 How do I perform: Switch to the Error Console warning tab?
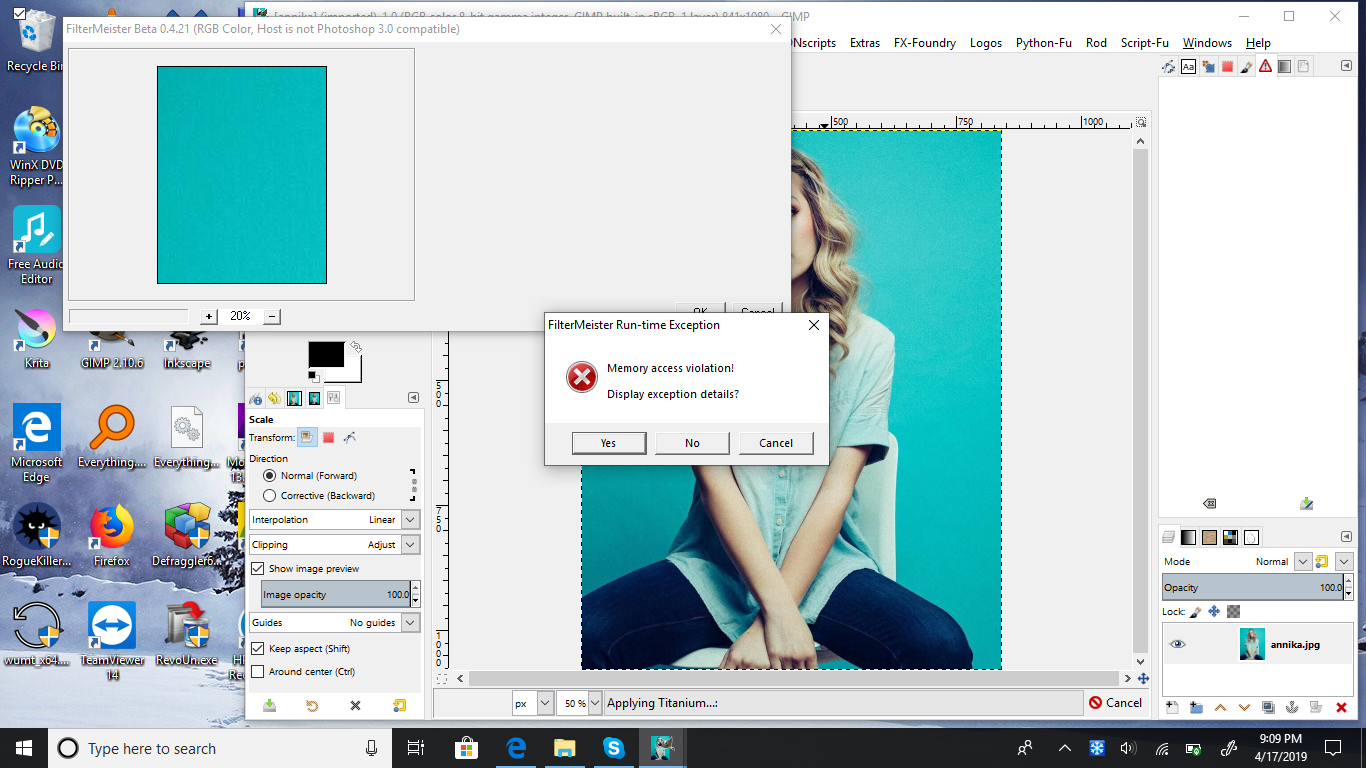1266,67
